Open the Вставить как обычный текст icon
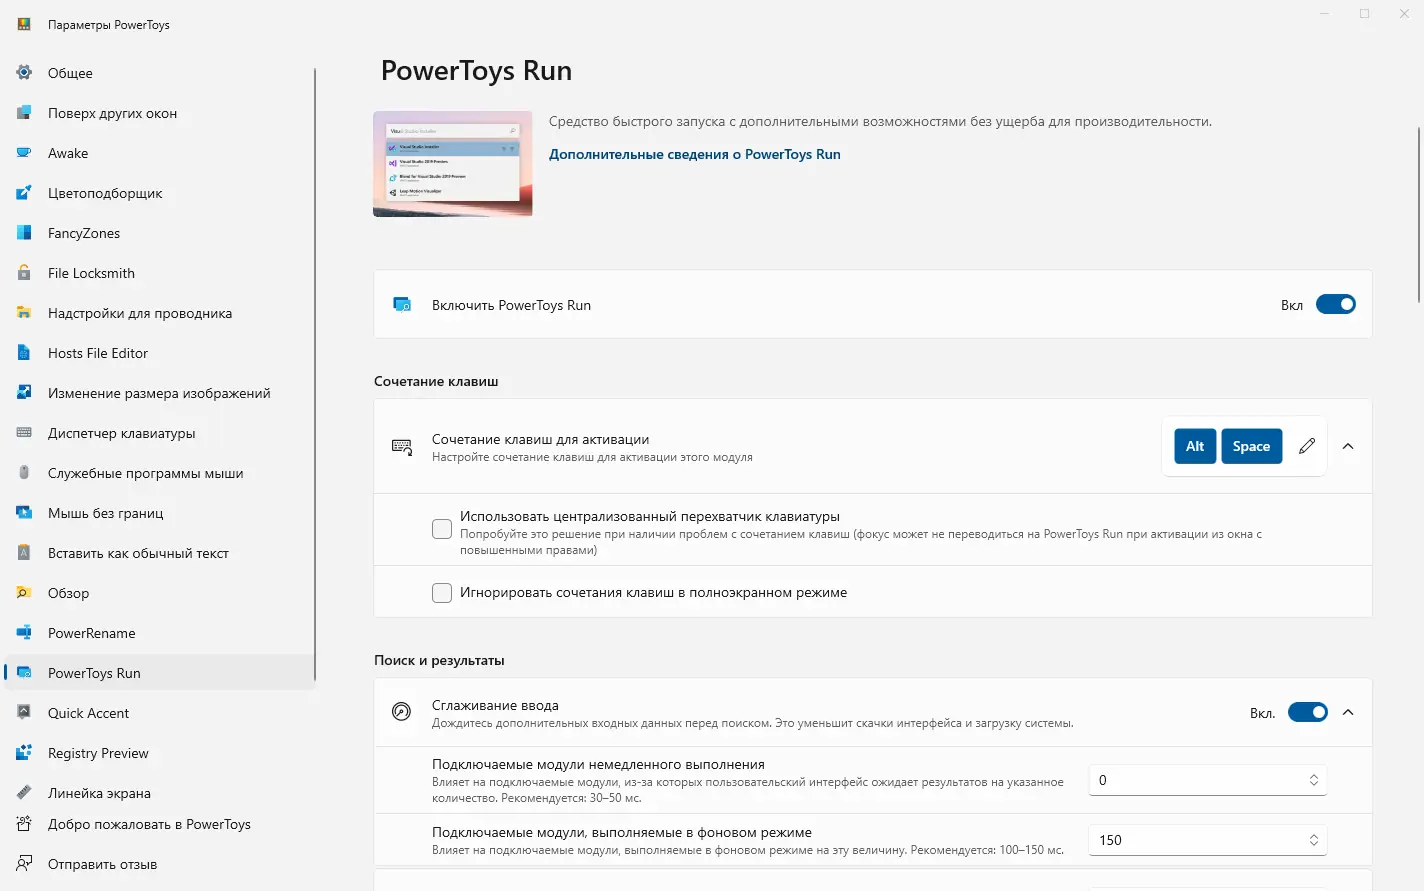The height and width of the screenshot is (891, 1424). click(24, 553)
